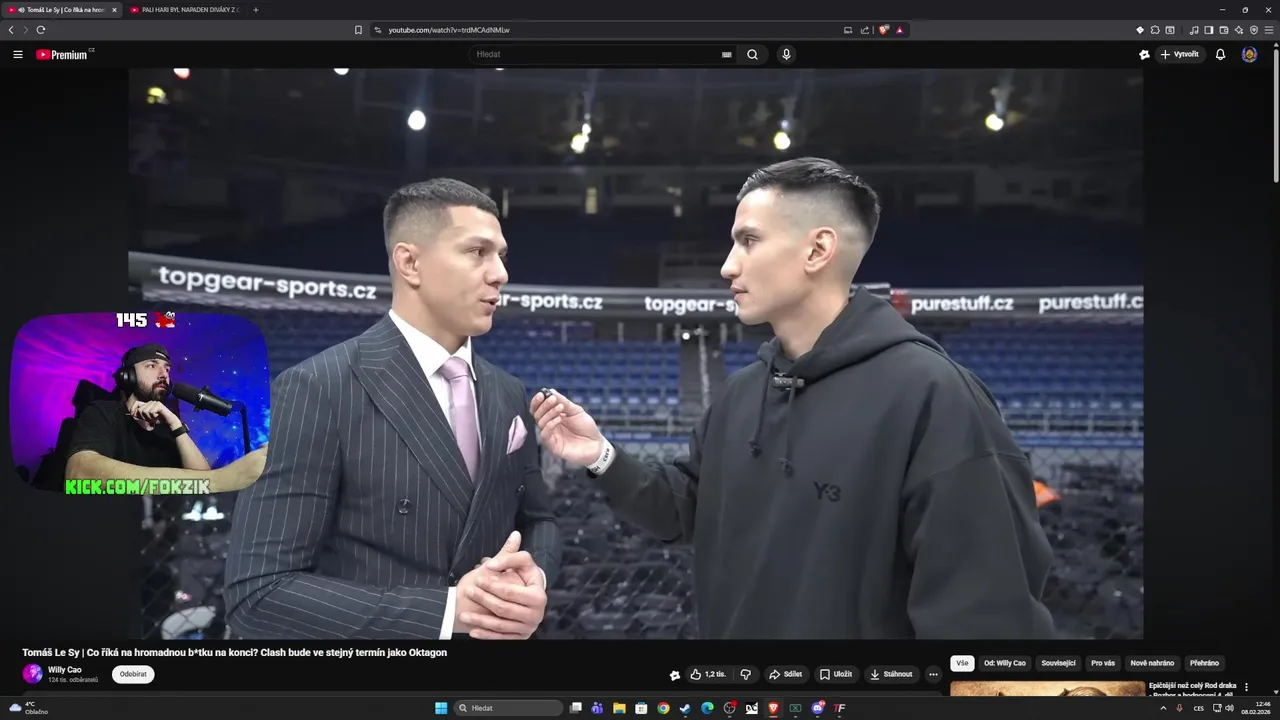Open the YouTube account avatar menu
Viewport: 1280px width, 720px height.
click(1249, 55)
